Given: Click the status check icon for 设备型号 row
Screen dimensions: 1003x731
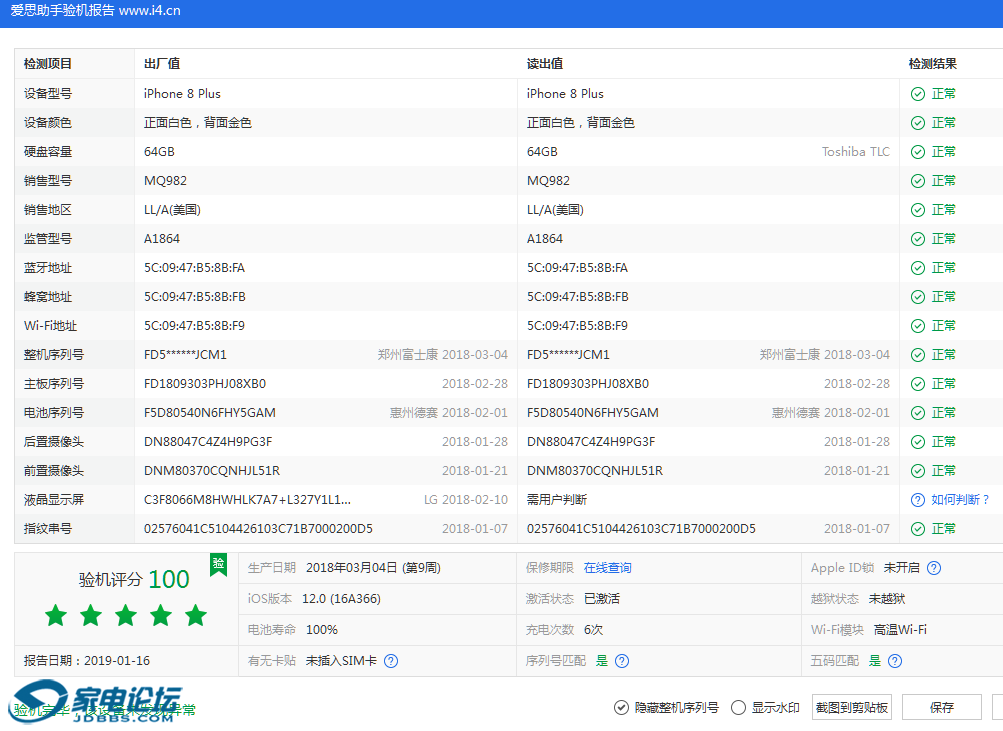Looking at the screenshot, I should [918, 94].
